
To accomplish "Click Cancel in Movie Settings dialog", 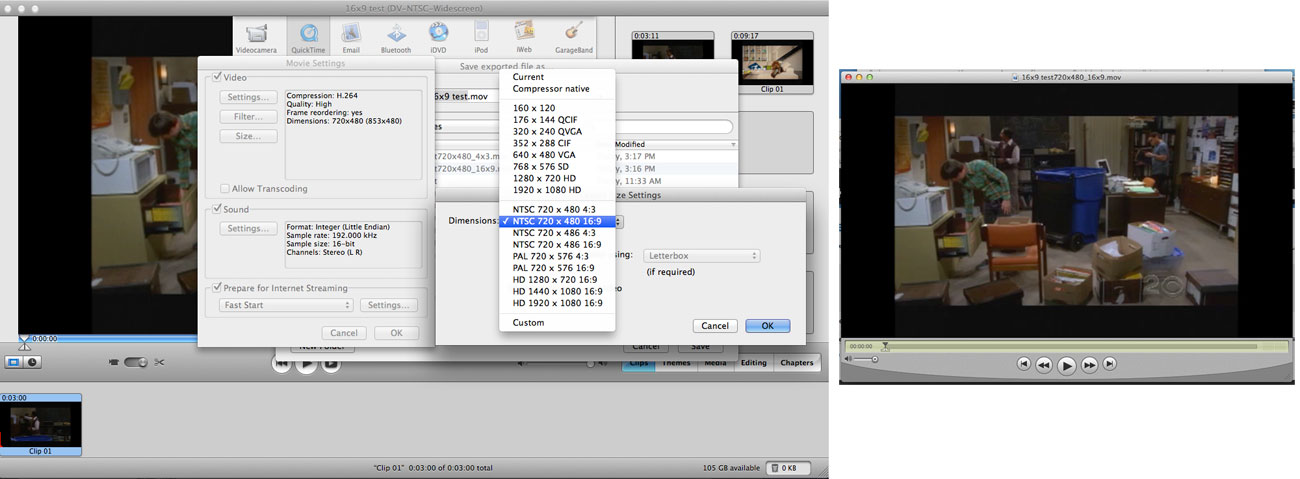I will [344, 333].
